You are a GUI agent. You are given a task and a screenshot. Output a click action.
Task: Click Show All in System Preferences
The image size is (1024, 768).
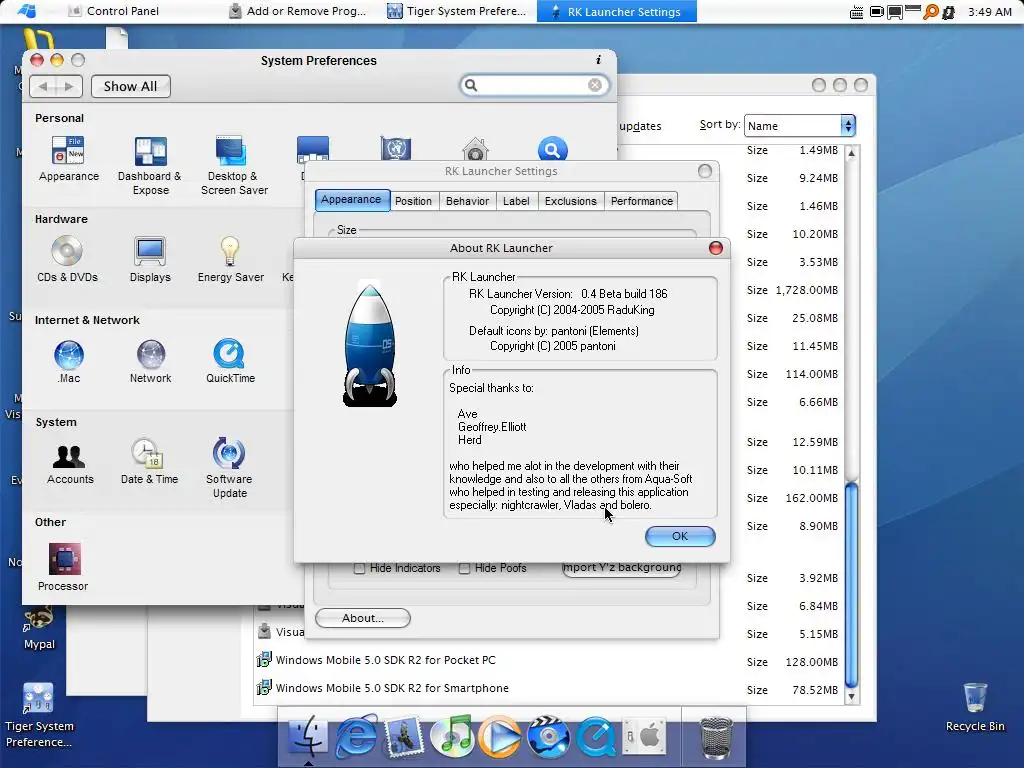pos(131,86)
